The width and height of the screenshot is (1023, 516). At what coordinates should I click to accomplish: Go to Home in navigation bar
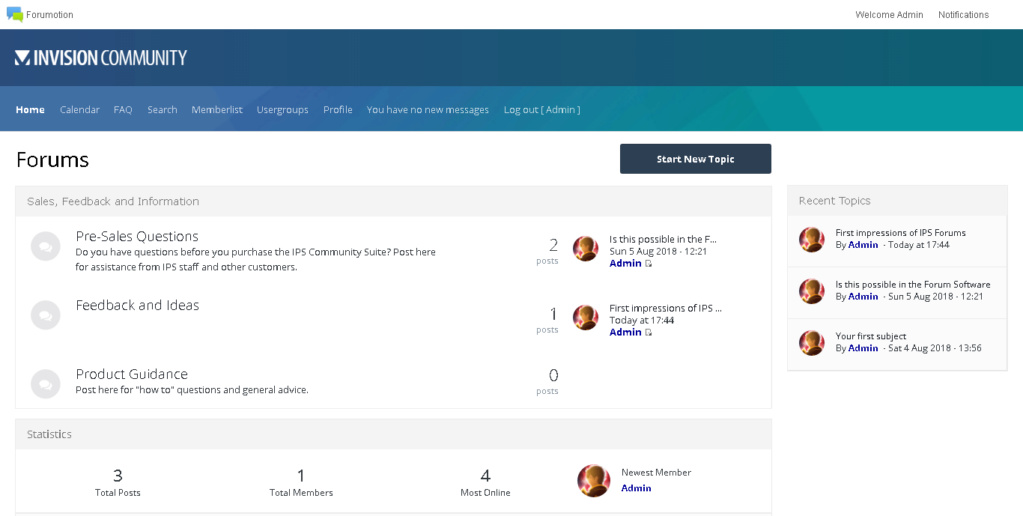click(30, 110)
